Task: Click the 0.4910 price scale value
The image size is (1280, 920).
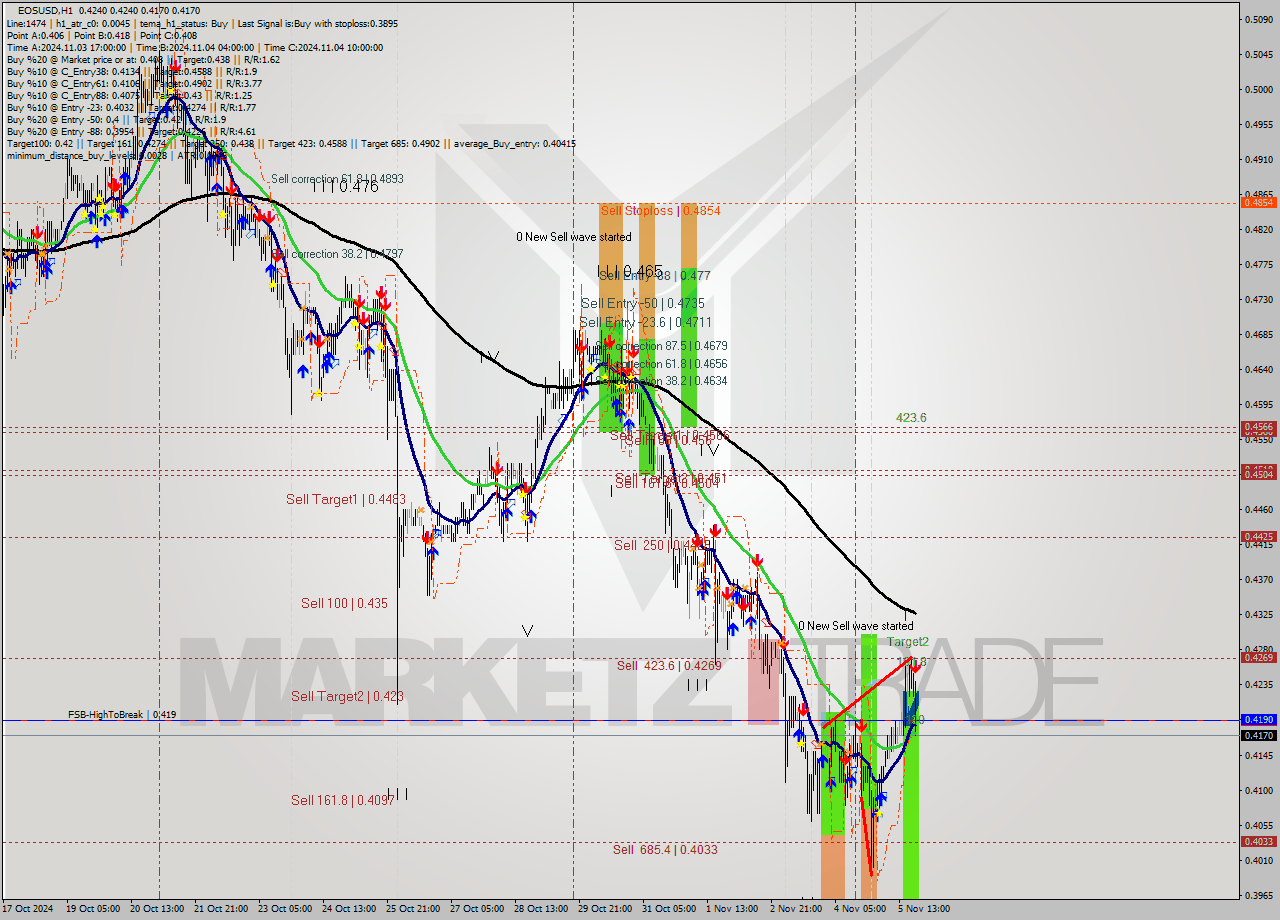Action: click(1258, 159)
